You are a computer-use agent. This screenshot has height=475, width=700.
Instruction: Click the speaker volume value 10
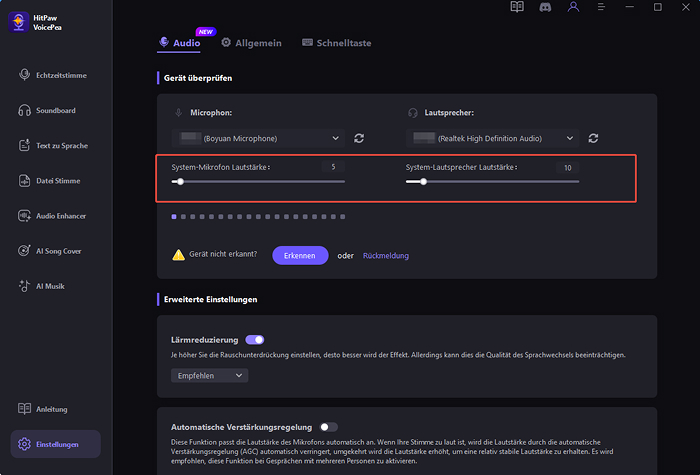[567, 167]
